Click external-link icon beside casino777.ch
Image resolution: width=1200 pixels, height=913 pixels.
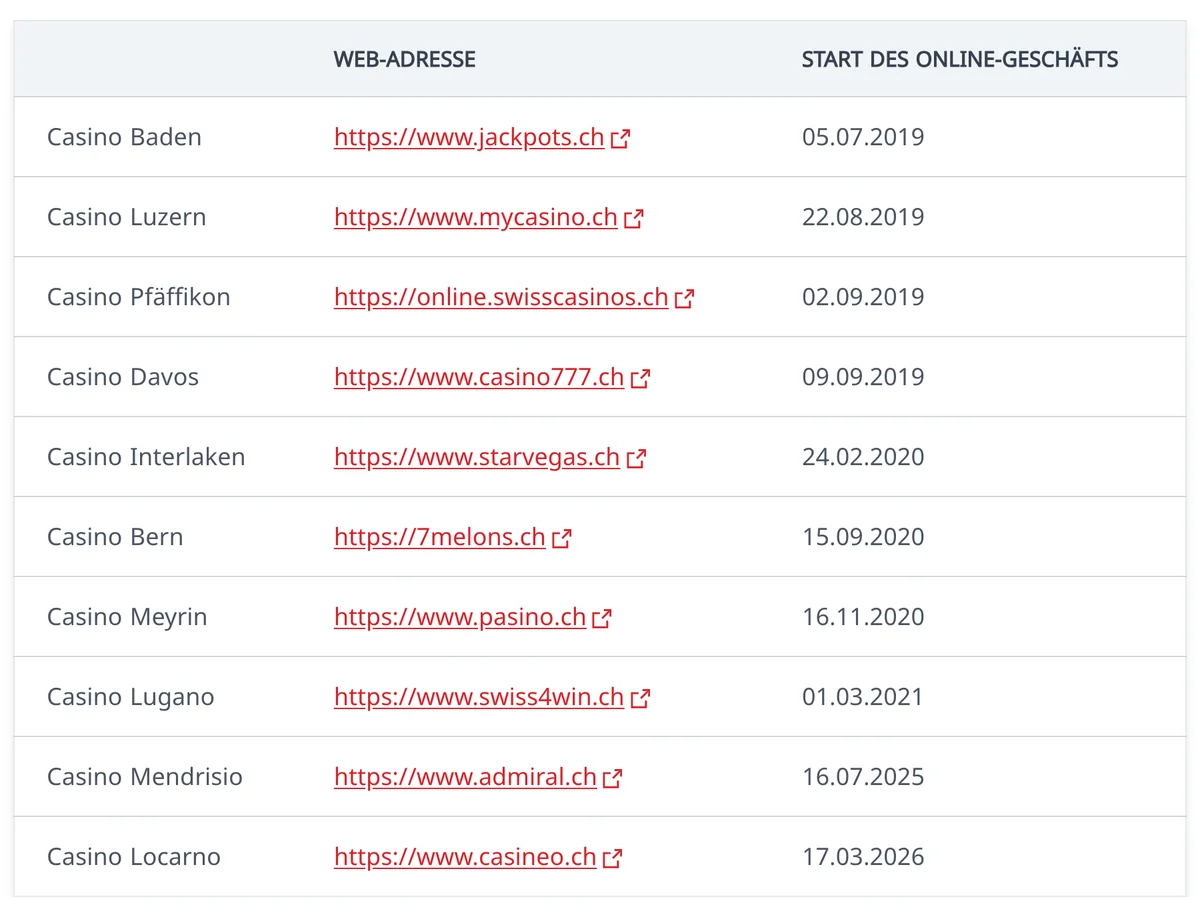tap(640, 379)
